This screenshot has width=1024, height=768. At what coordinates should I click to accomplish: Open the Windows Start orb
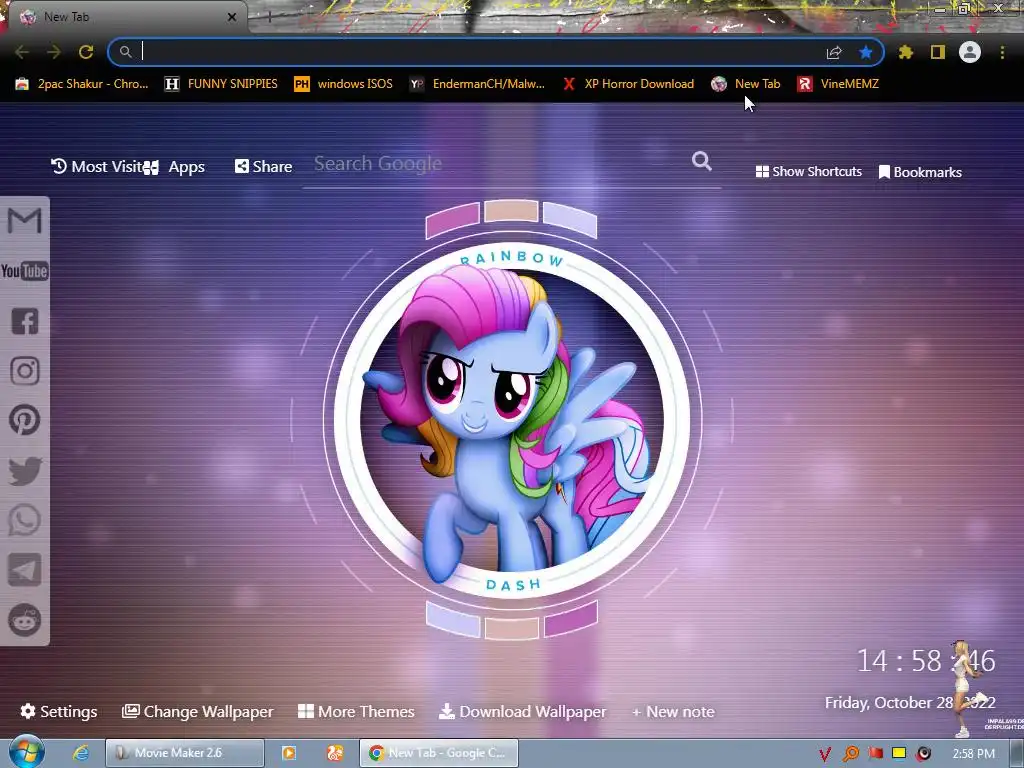[26, 752]
